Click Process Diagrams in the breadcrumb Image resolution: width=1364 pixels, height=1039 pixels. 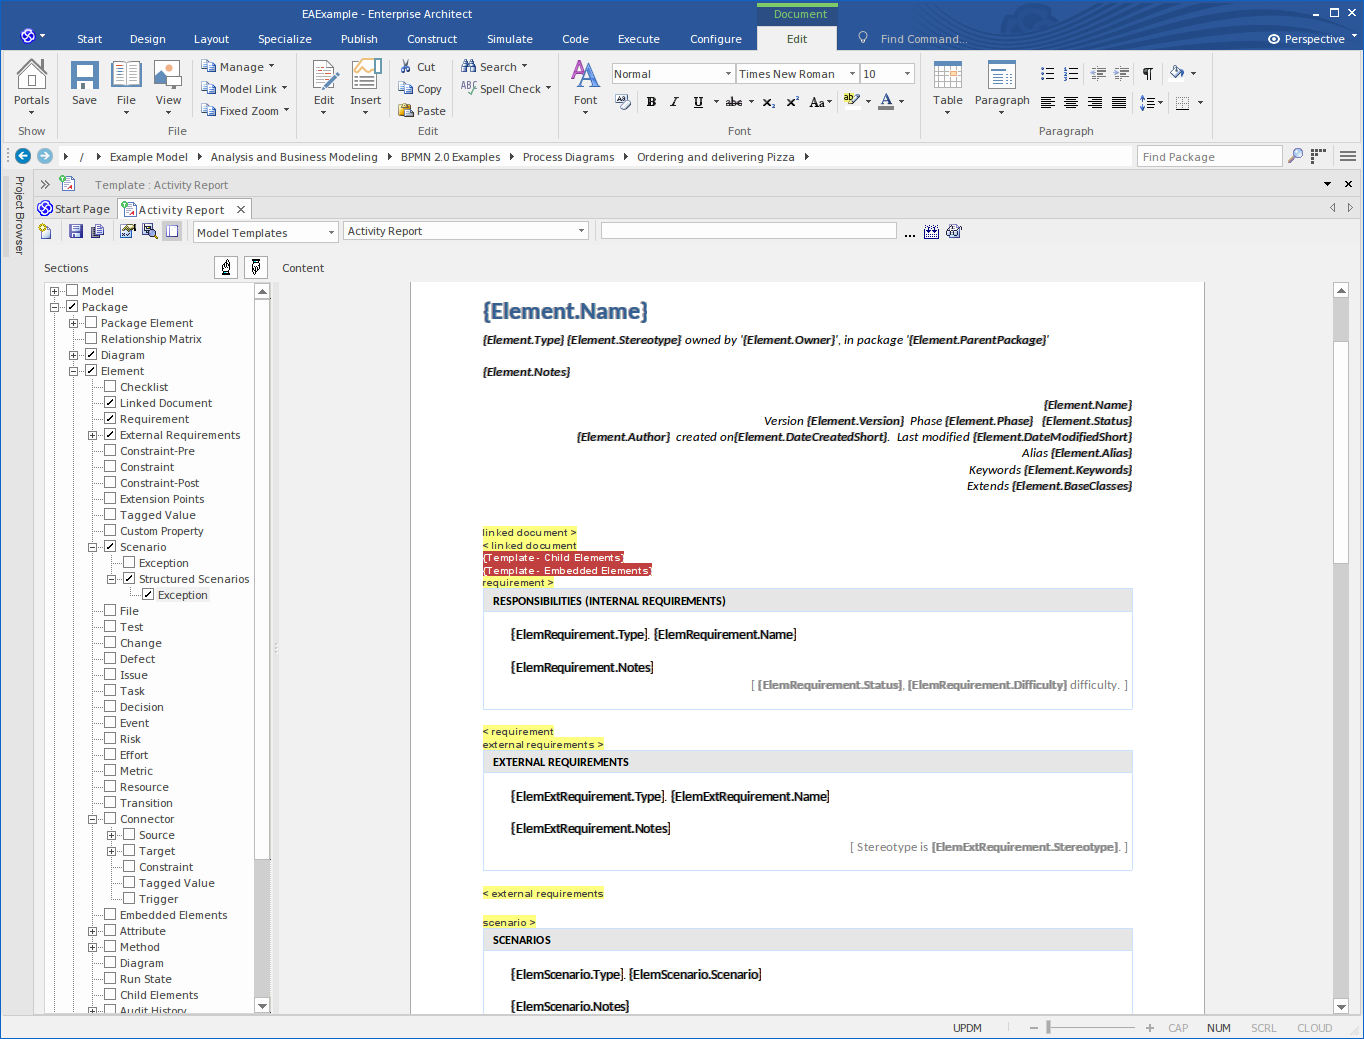568,157
